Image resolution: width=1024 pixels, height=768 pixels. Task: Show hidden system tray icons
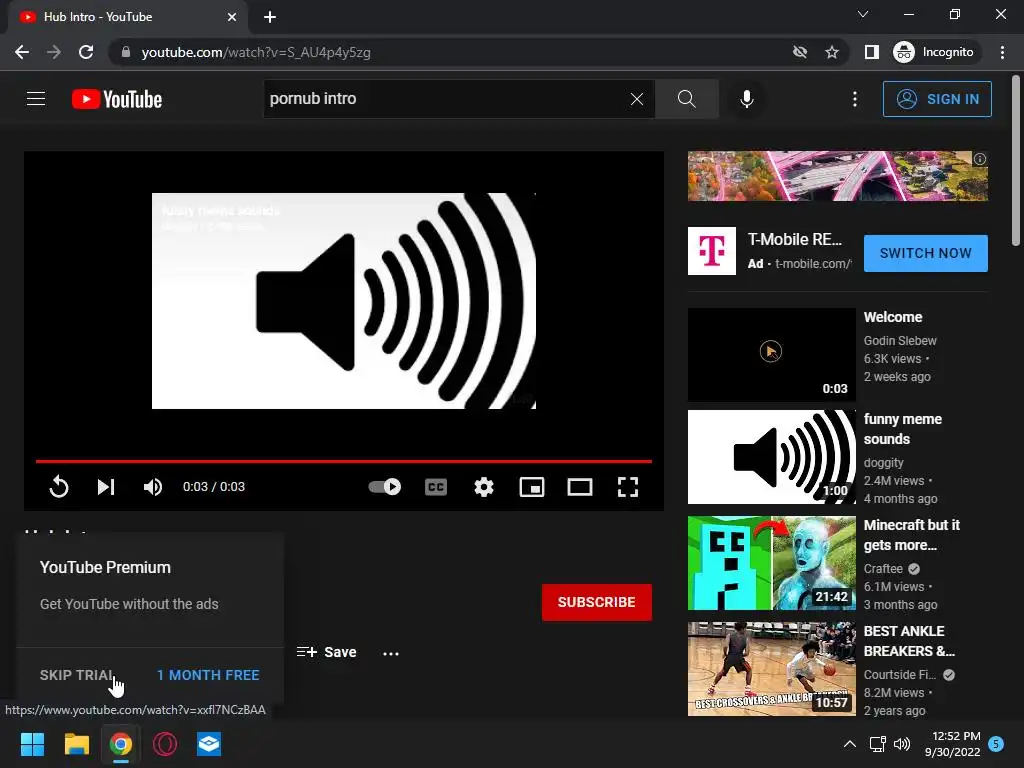850,744
